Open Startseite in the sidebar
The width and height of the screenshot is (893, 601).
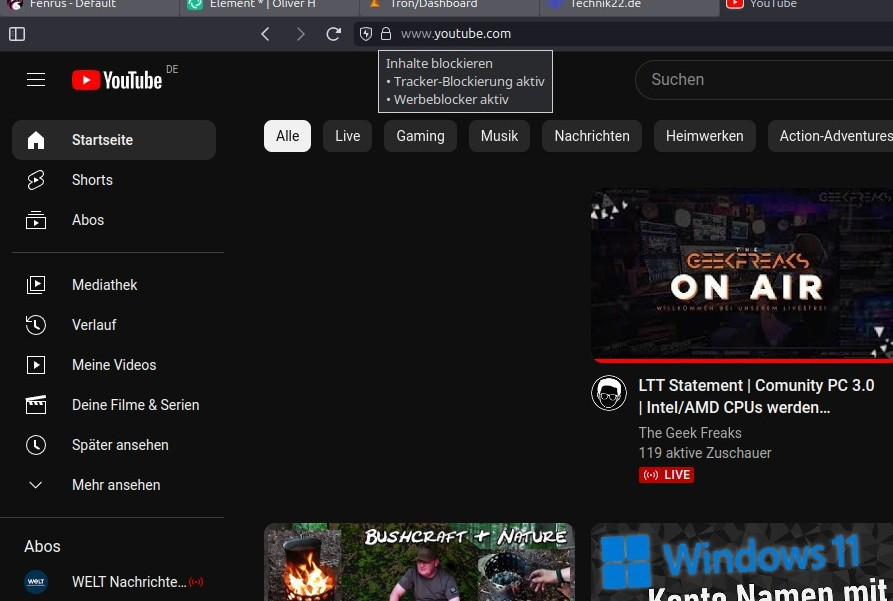click(x=114, y=140)
